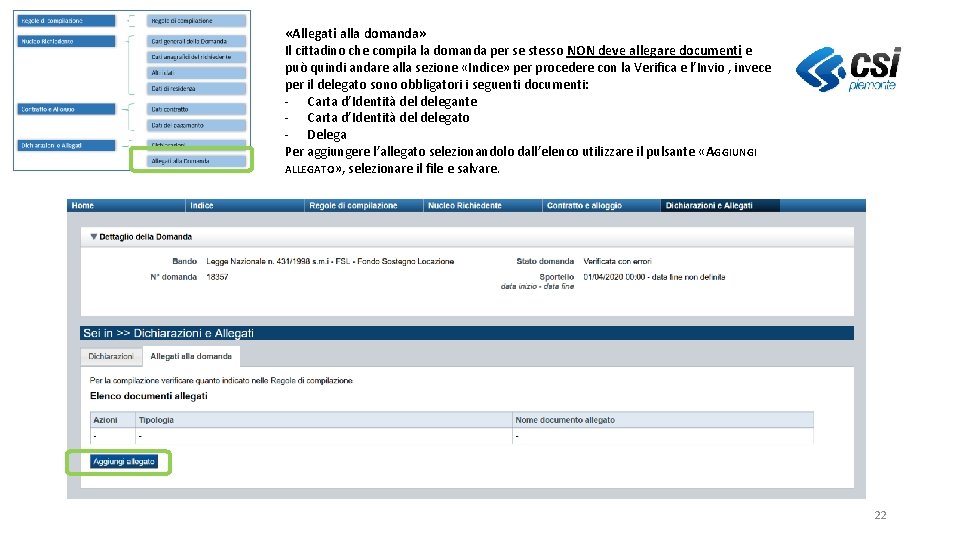This screenshot has width=960, height=540.
Task: Click the CSI Piemonte logo
Action: pos(849,69)
